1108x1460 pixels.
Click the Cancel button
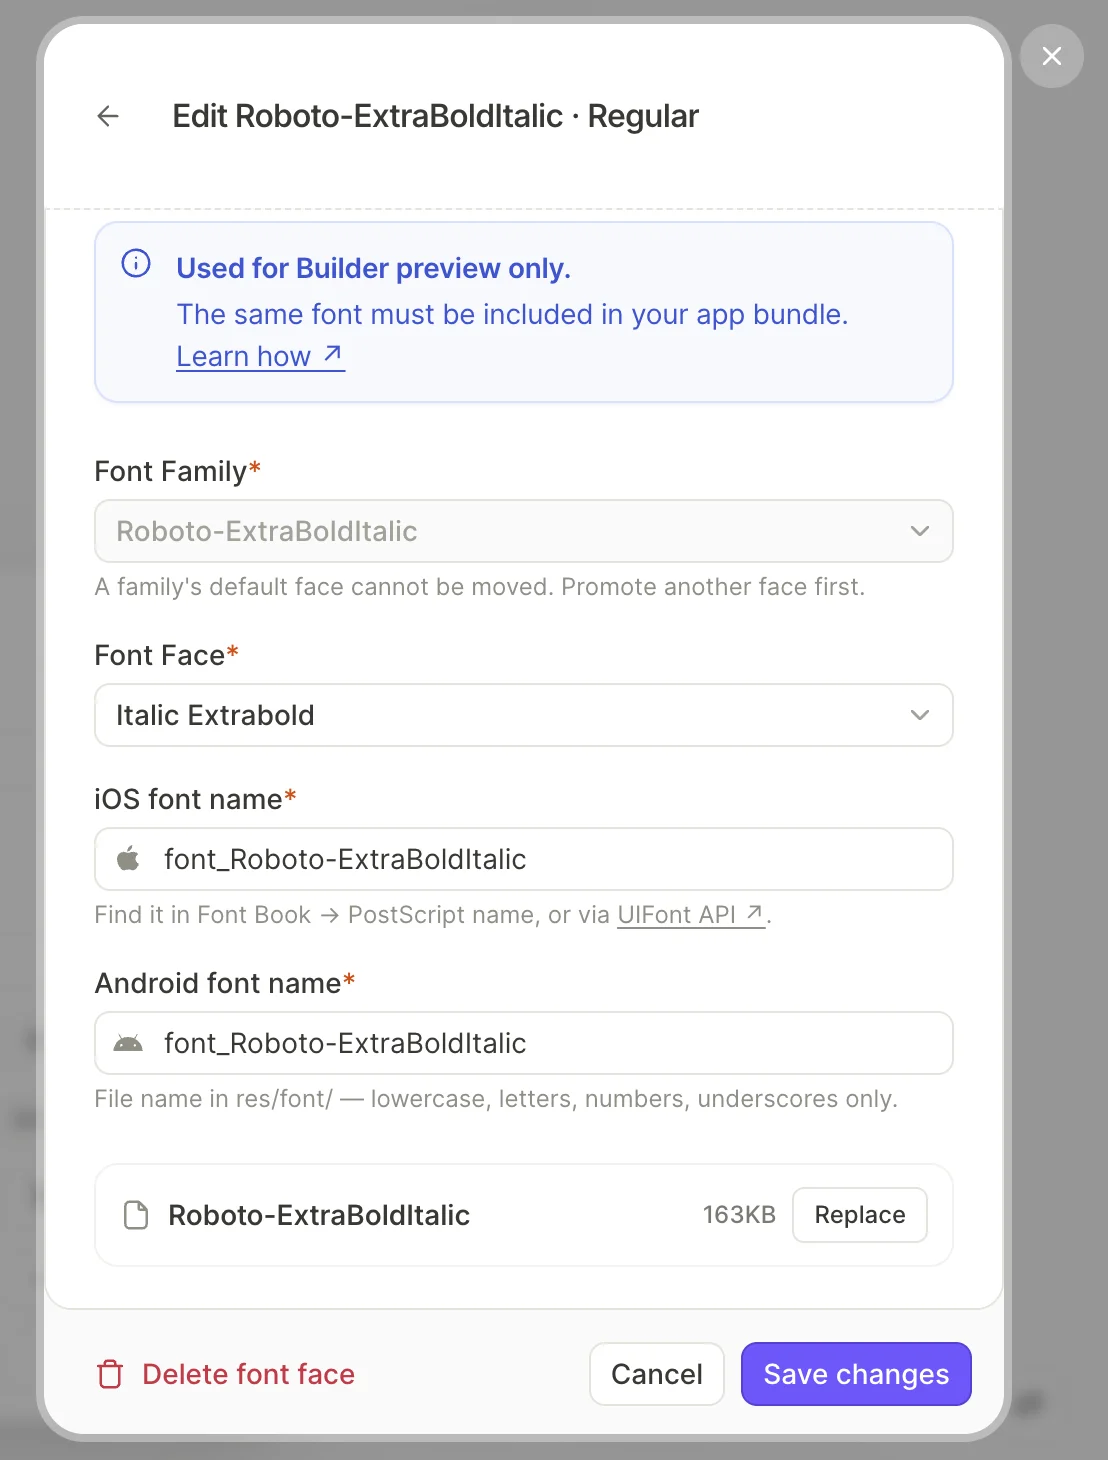[x=657, y=1374]
